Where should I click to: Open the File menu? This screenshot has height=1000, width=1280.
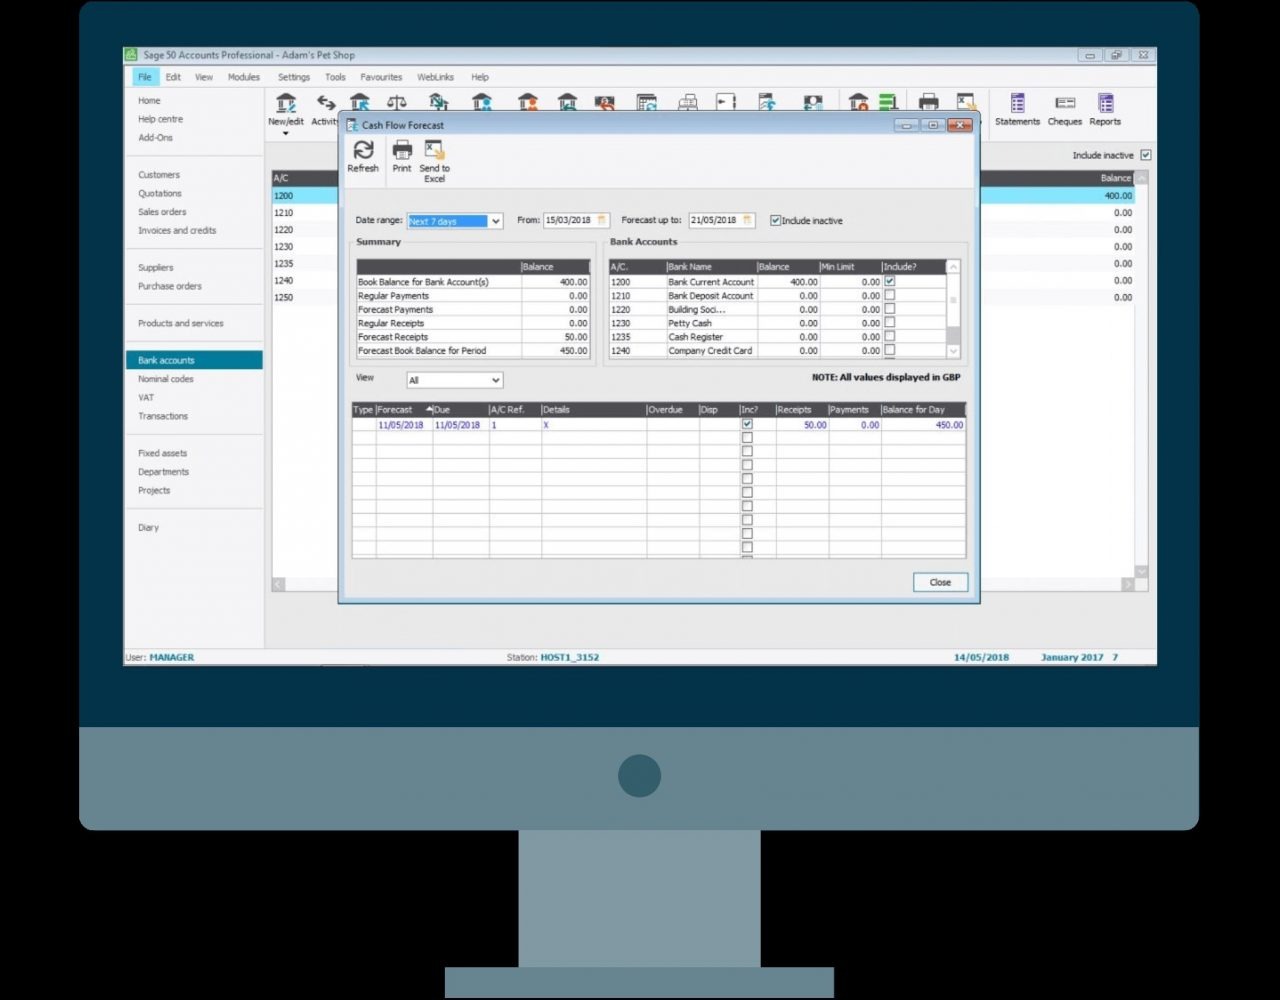tap(145, 77)
